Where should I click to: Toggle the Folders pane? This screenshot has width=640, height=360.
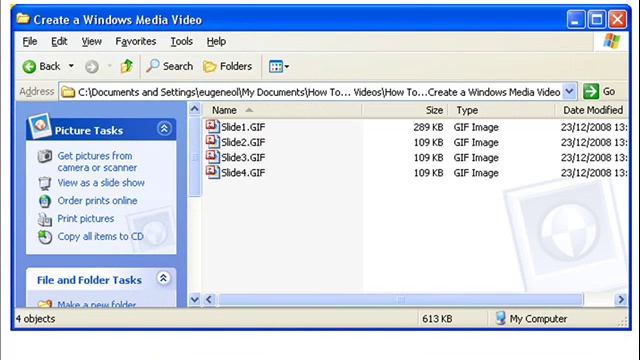pos(228,66)
